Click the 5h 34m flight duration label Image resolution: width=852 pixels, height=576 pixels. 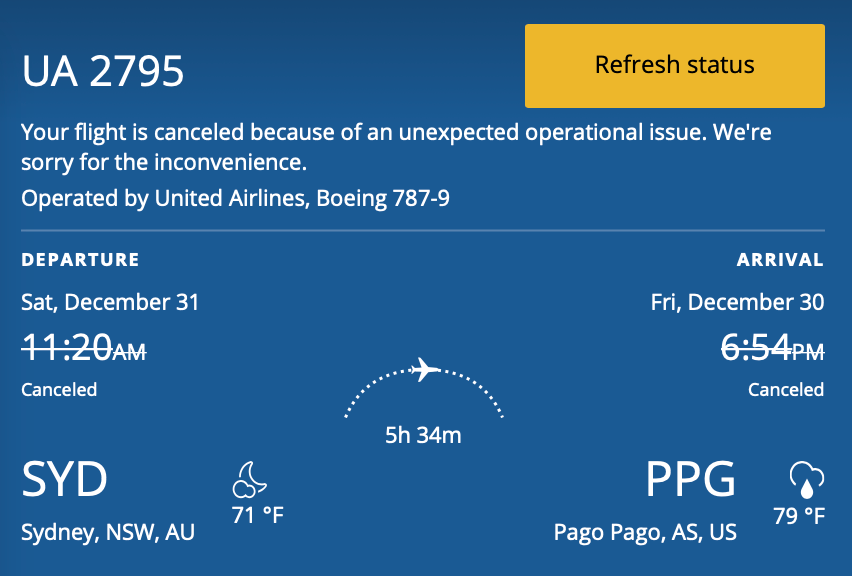click(423, 435)
